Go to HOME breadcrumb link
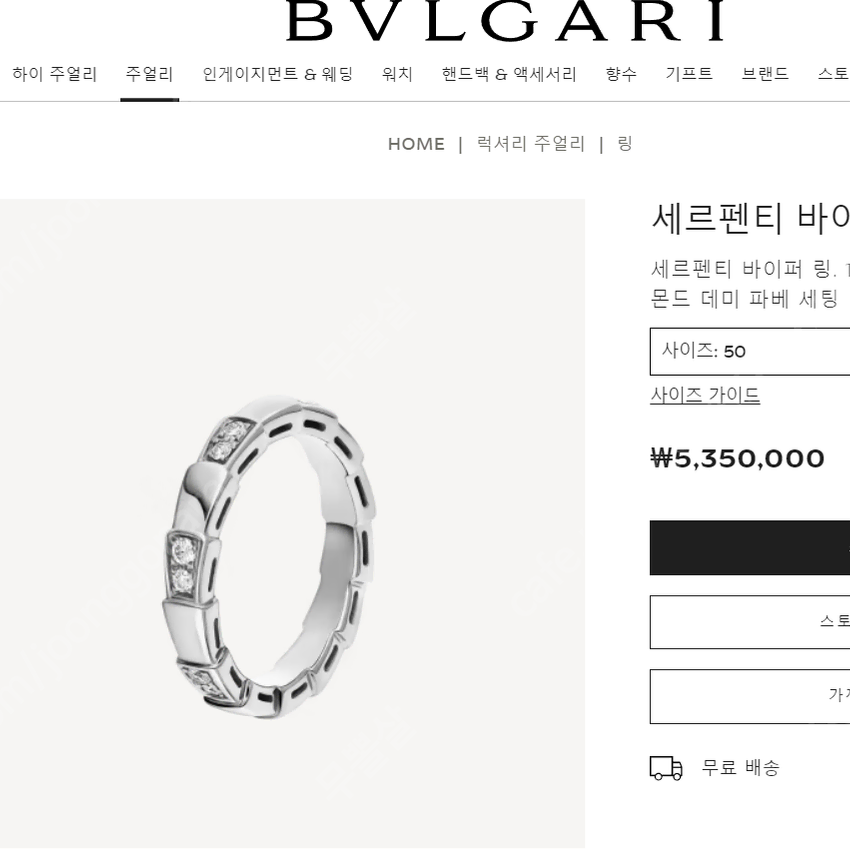 416,144
